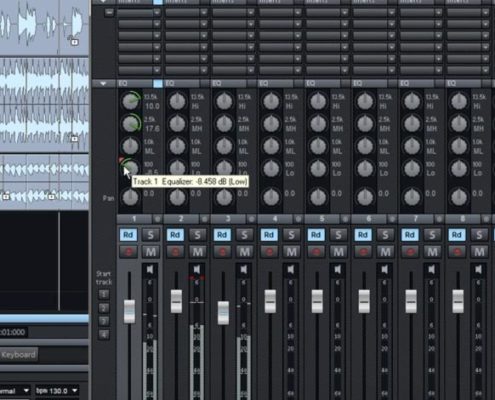Click the Keyboard button

click(x=19, y=354)
